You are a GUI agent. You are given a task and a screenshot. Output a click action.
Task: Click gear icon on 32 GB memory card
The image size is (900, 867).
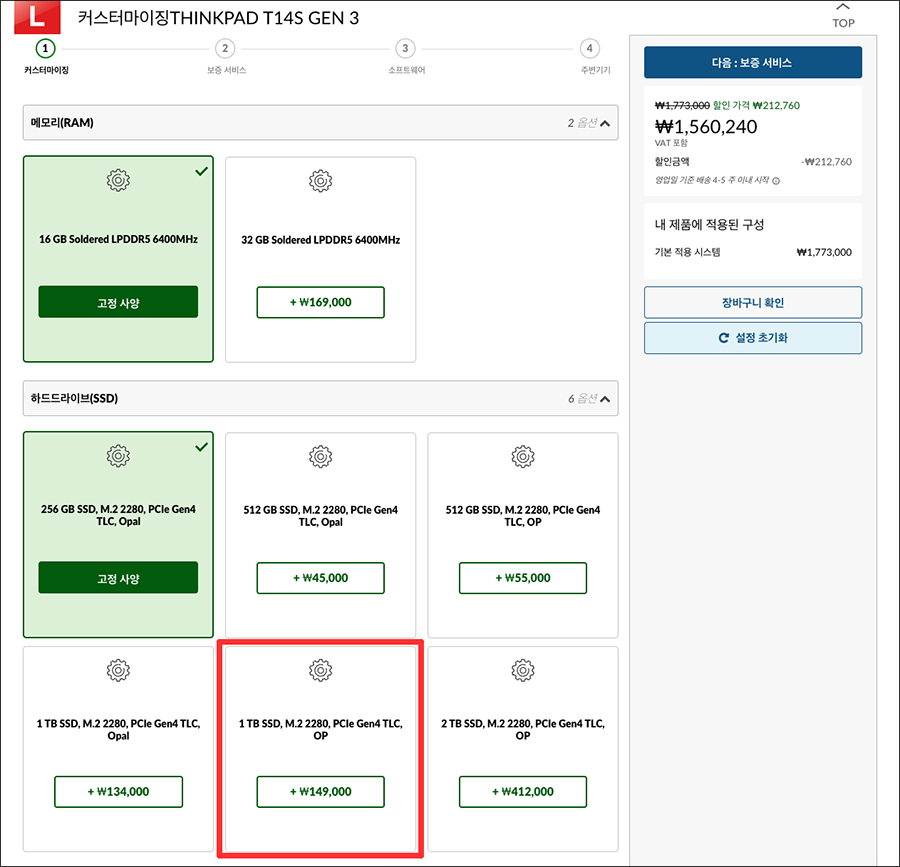(x=320, y=181)
